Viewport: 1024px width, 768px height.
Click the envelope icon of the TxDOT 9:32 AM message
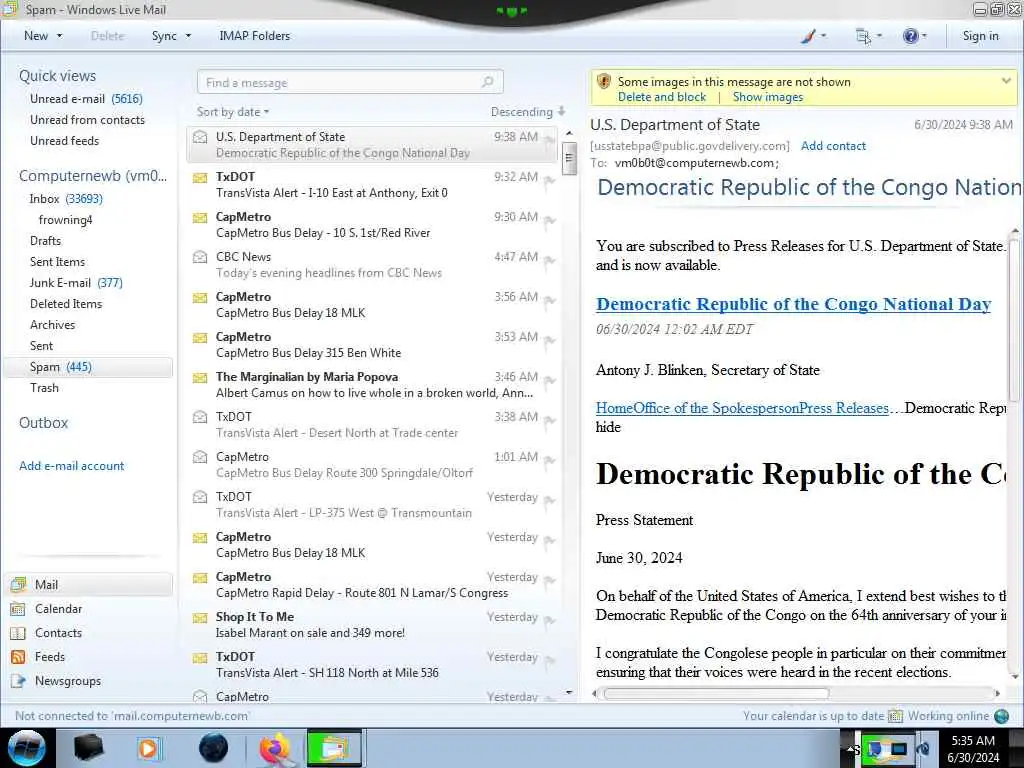(200, 177)
